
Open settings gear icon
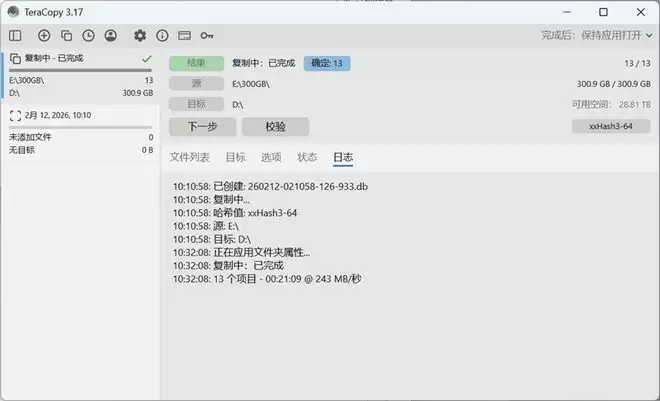(140, 36)
